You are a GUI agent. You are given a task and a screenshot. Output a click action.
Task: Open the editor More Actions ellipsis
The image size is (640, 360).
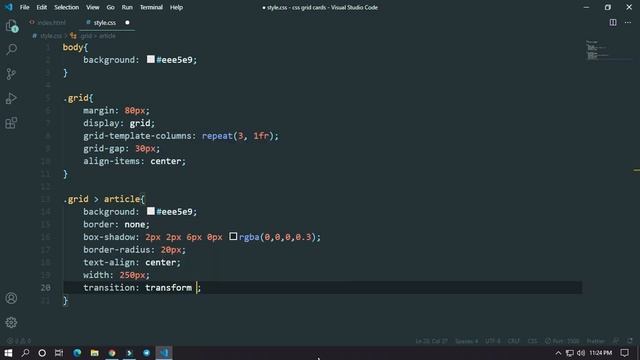pos(628,22)
